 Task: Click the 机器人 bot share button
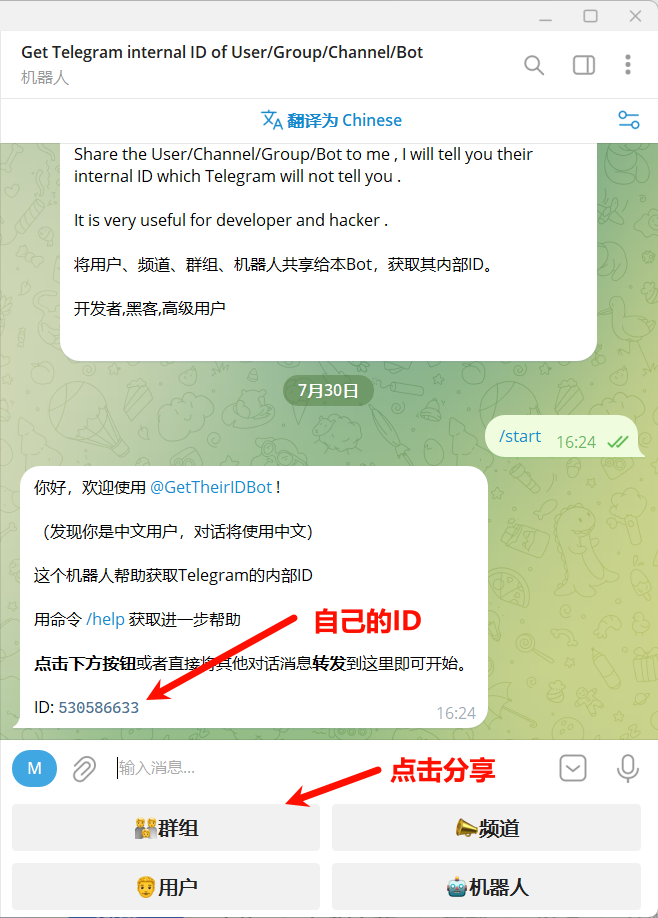coord(486,886)
